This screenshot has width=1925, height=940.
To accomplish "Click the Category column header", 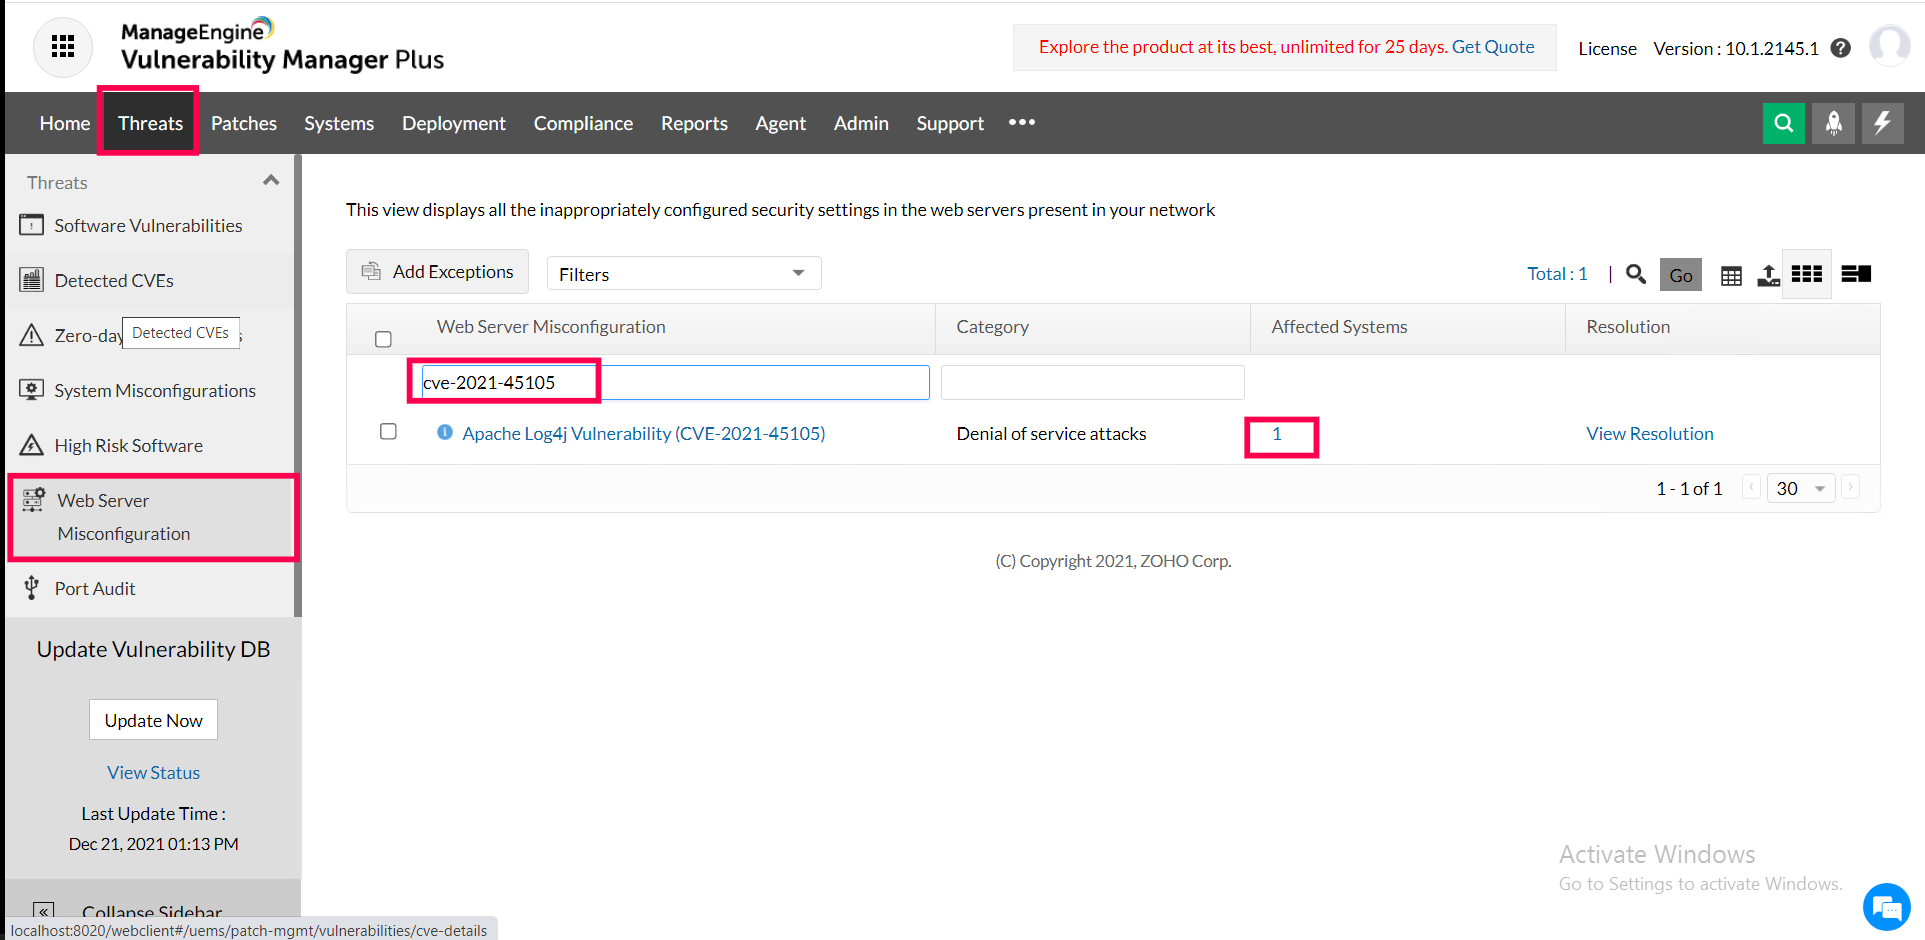I will pyautogui.click(x=992, y=326).
